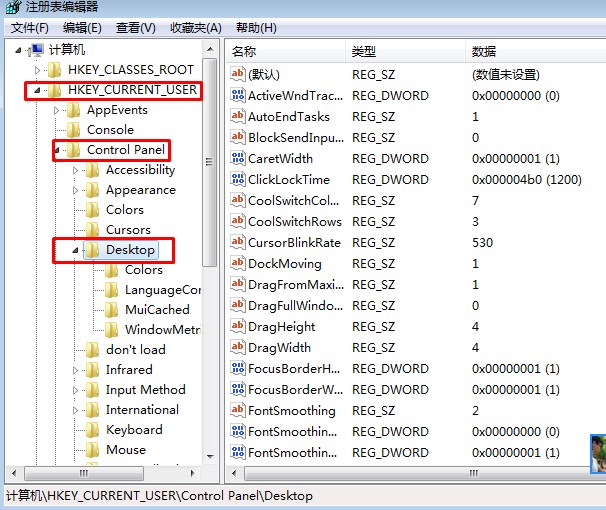The image size is (606, 510).
Task: Expand HKEY_CLASSES_ROOT tree node arrow
Action: (x=37, y=70)
